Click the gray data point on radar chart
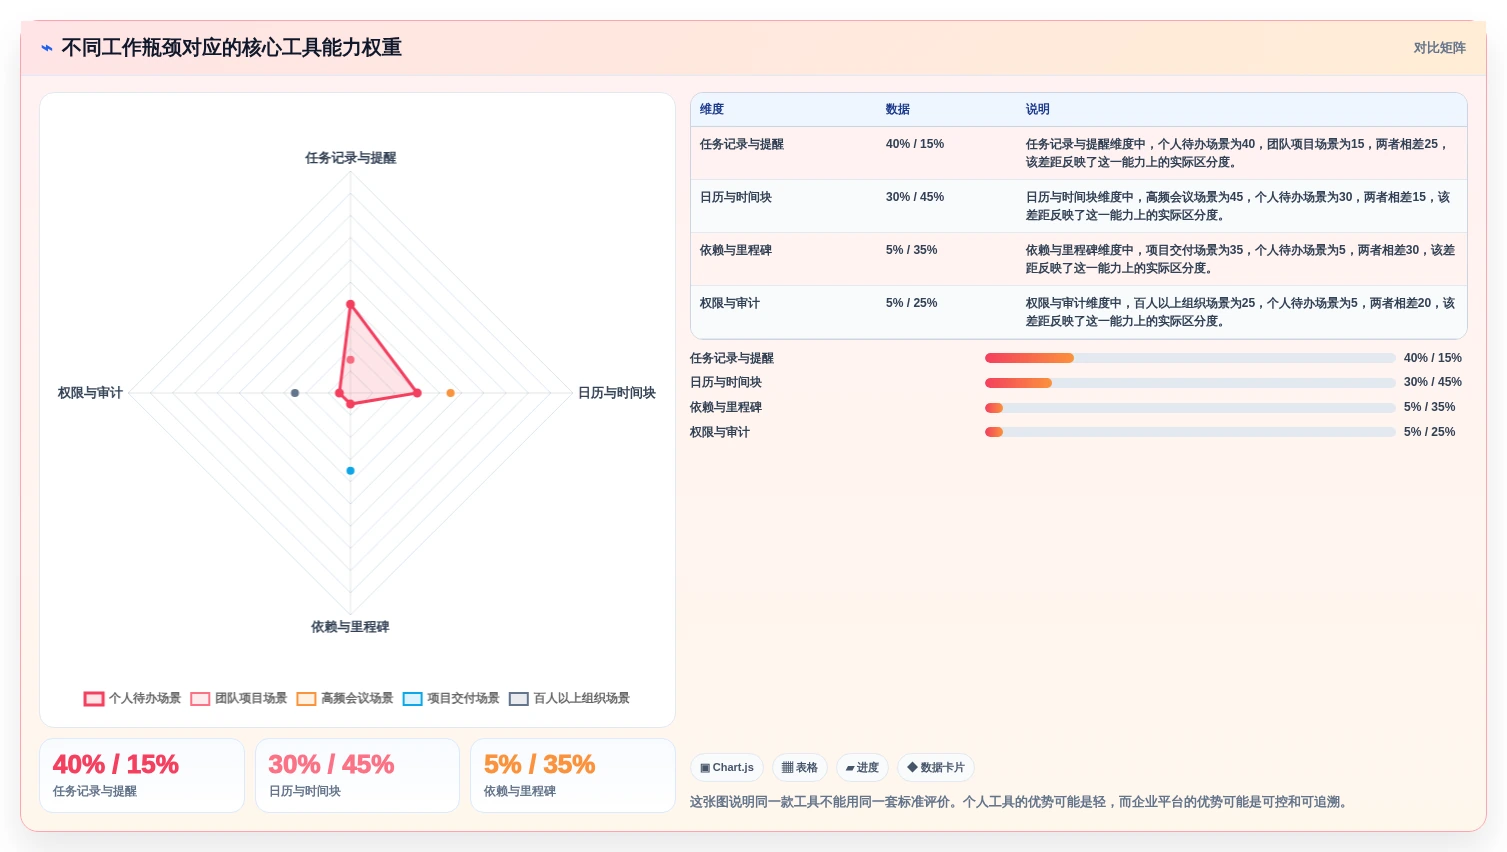 295,393
